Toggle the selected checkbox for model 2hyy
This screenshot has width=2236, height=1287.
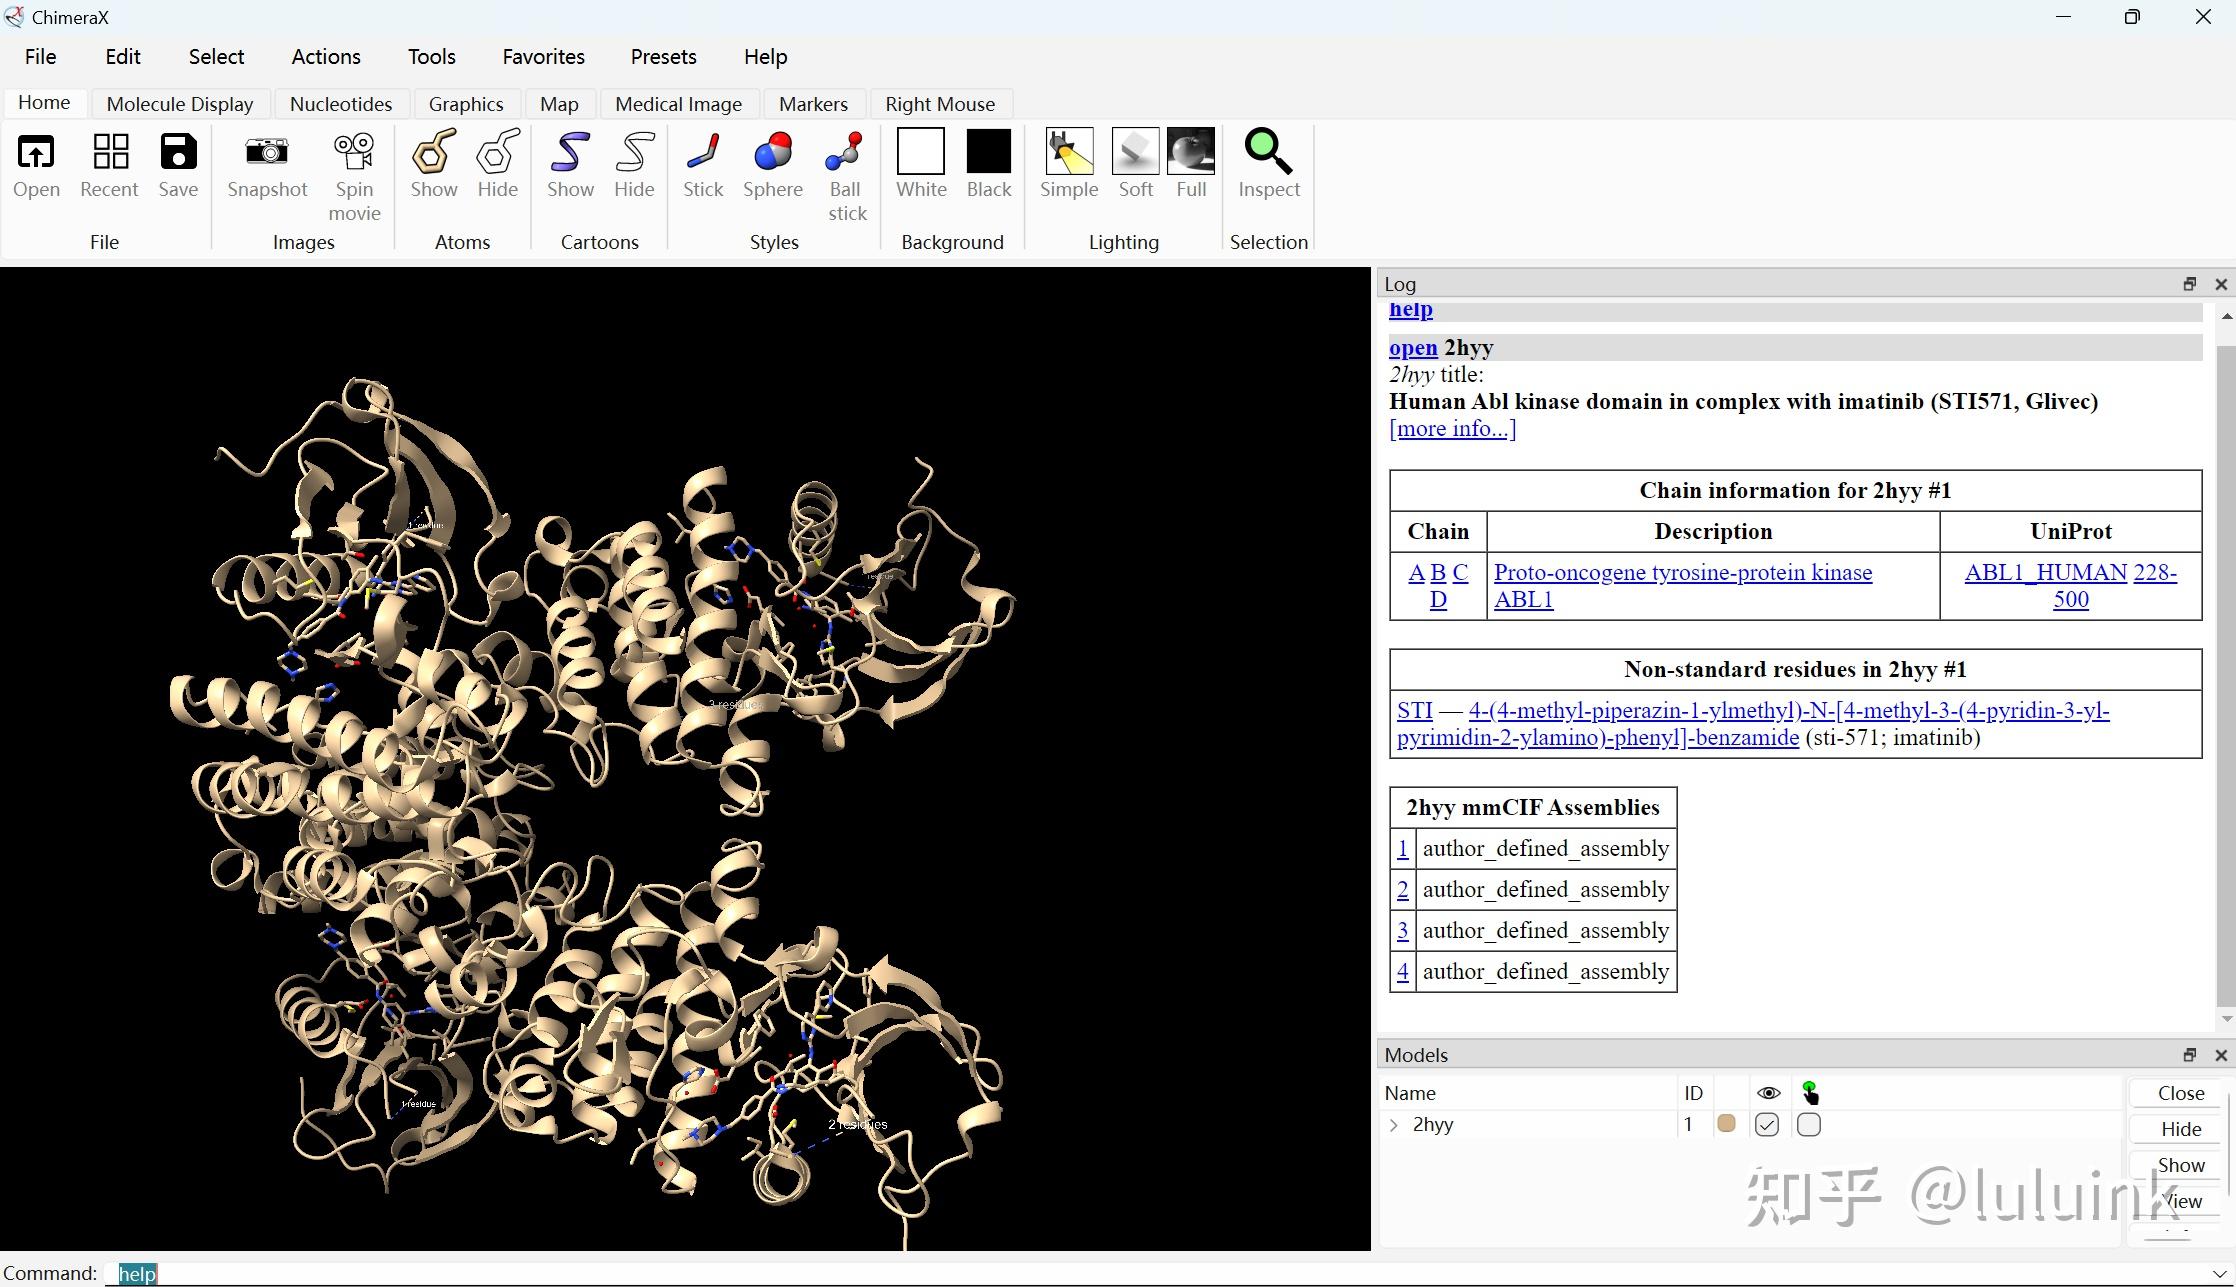pos(1808,1125)
